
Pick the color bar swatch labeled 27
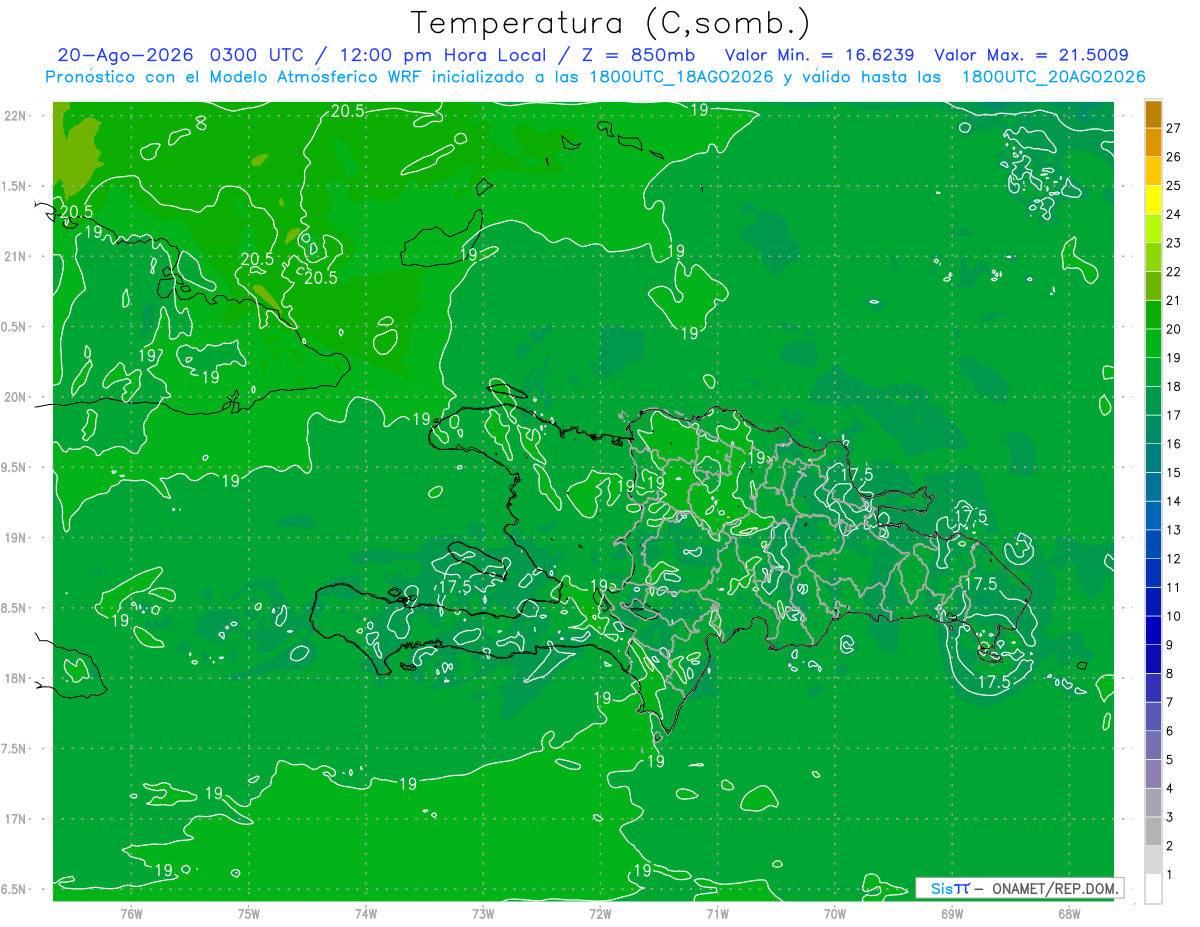point(1153,115)
